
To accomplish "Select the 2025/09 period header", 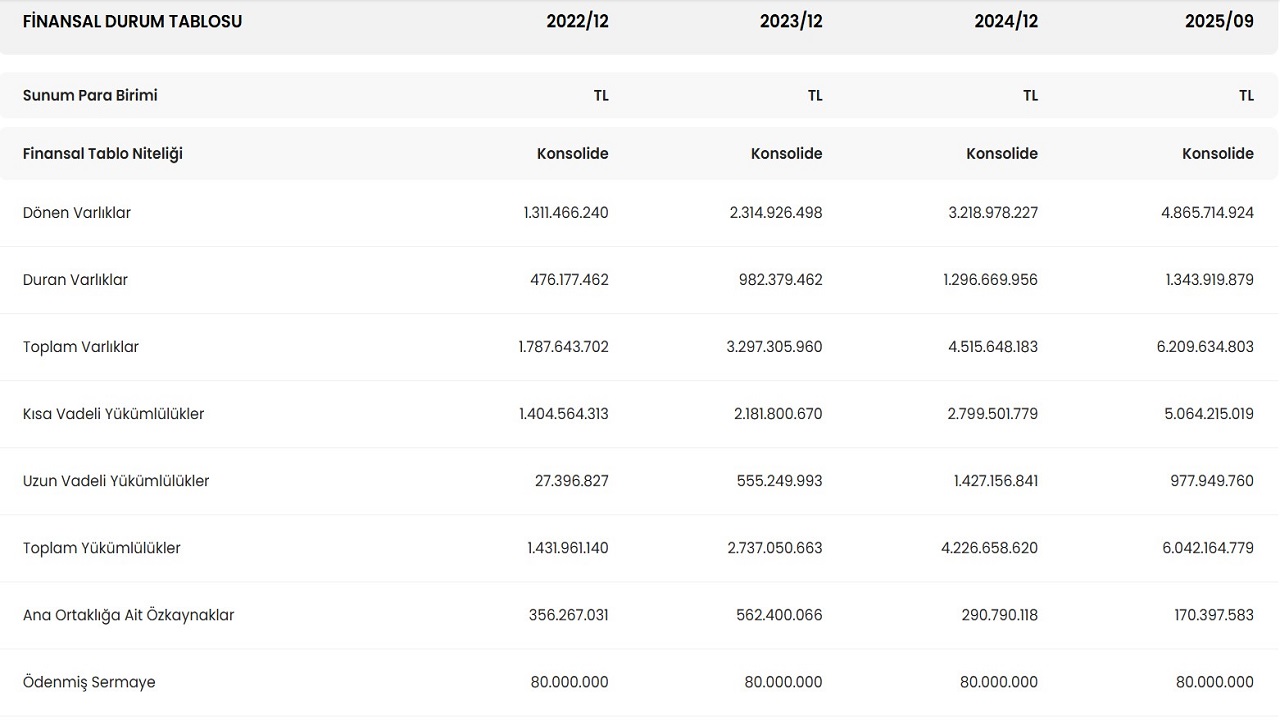I will [x=1221, y=22].
